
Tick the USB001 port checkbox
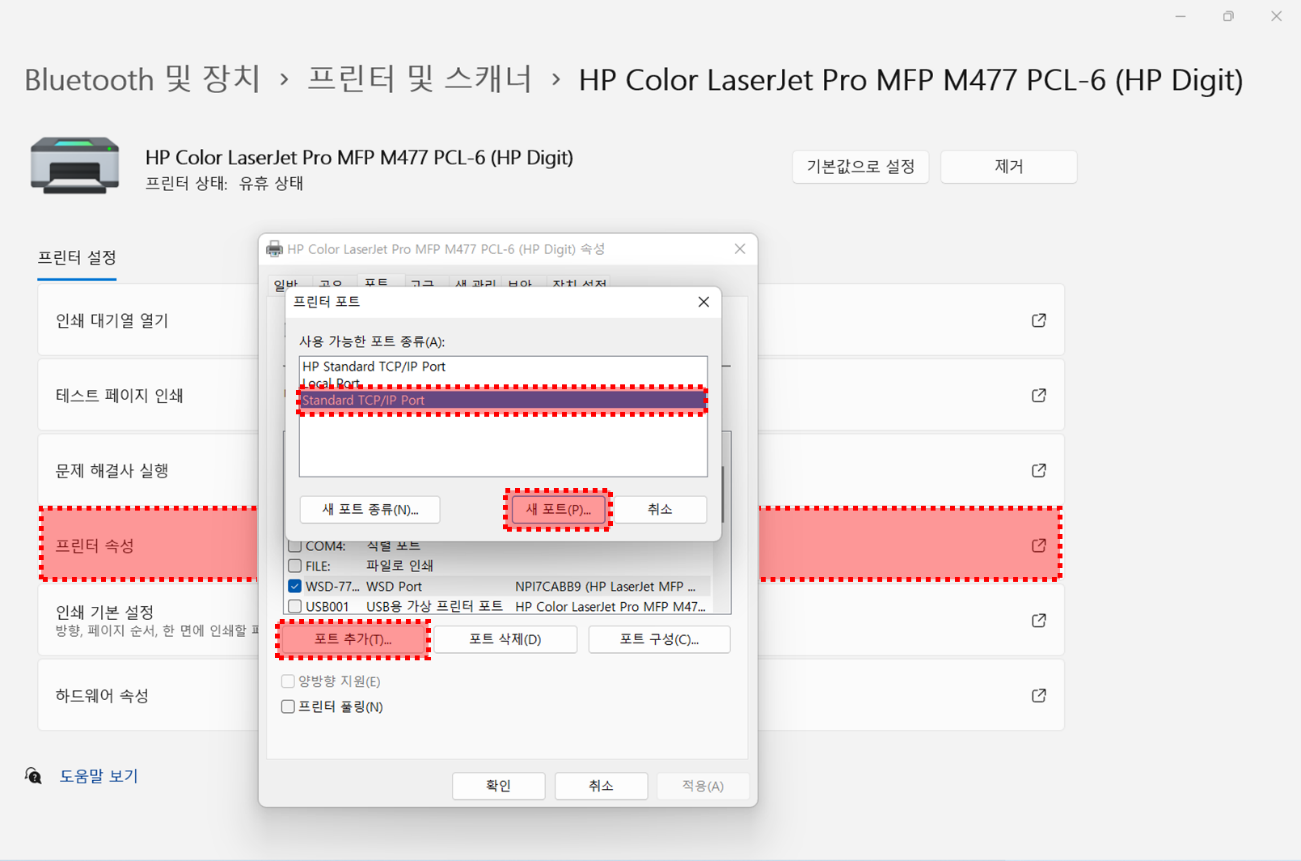pos(295,606)
